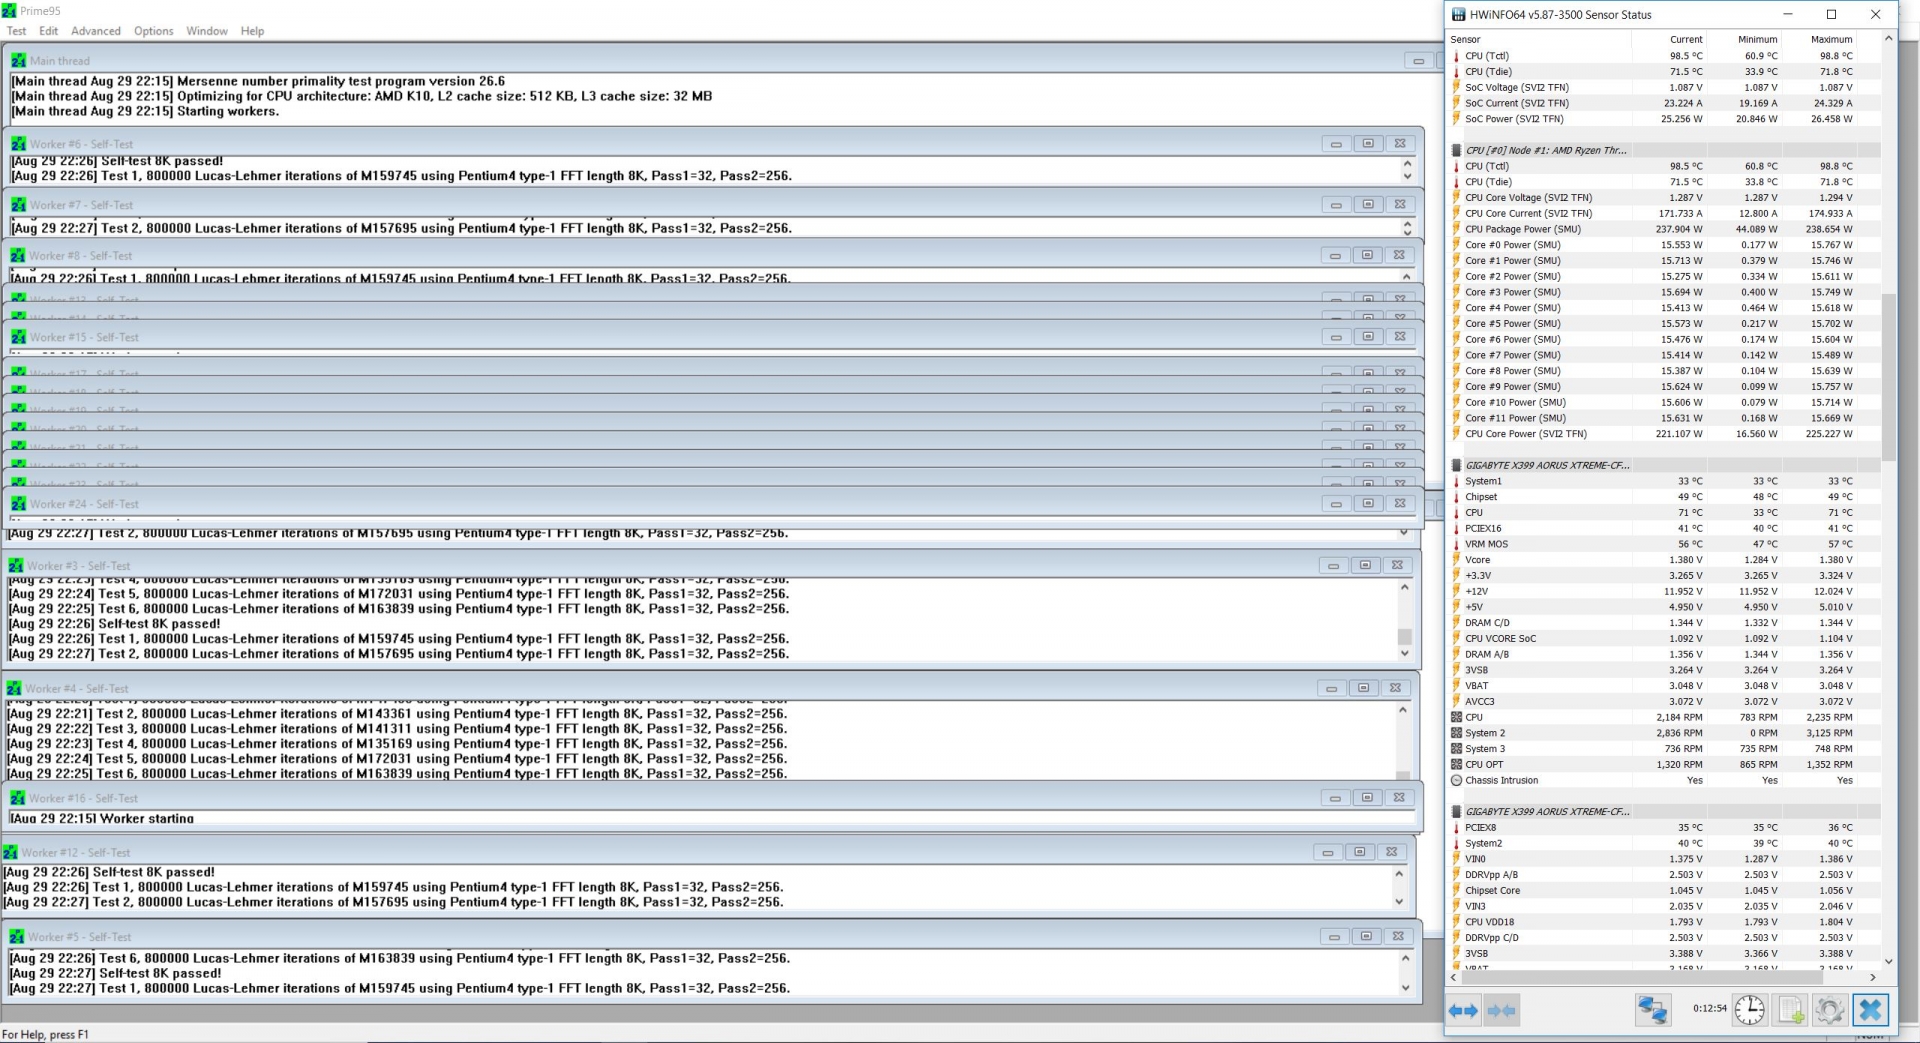Click the Prime95 icon on Worker #3 title
This screenshot has height=1043, width=1920.
pyautogui.click(x=15, y=566)
